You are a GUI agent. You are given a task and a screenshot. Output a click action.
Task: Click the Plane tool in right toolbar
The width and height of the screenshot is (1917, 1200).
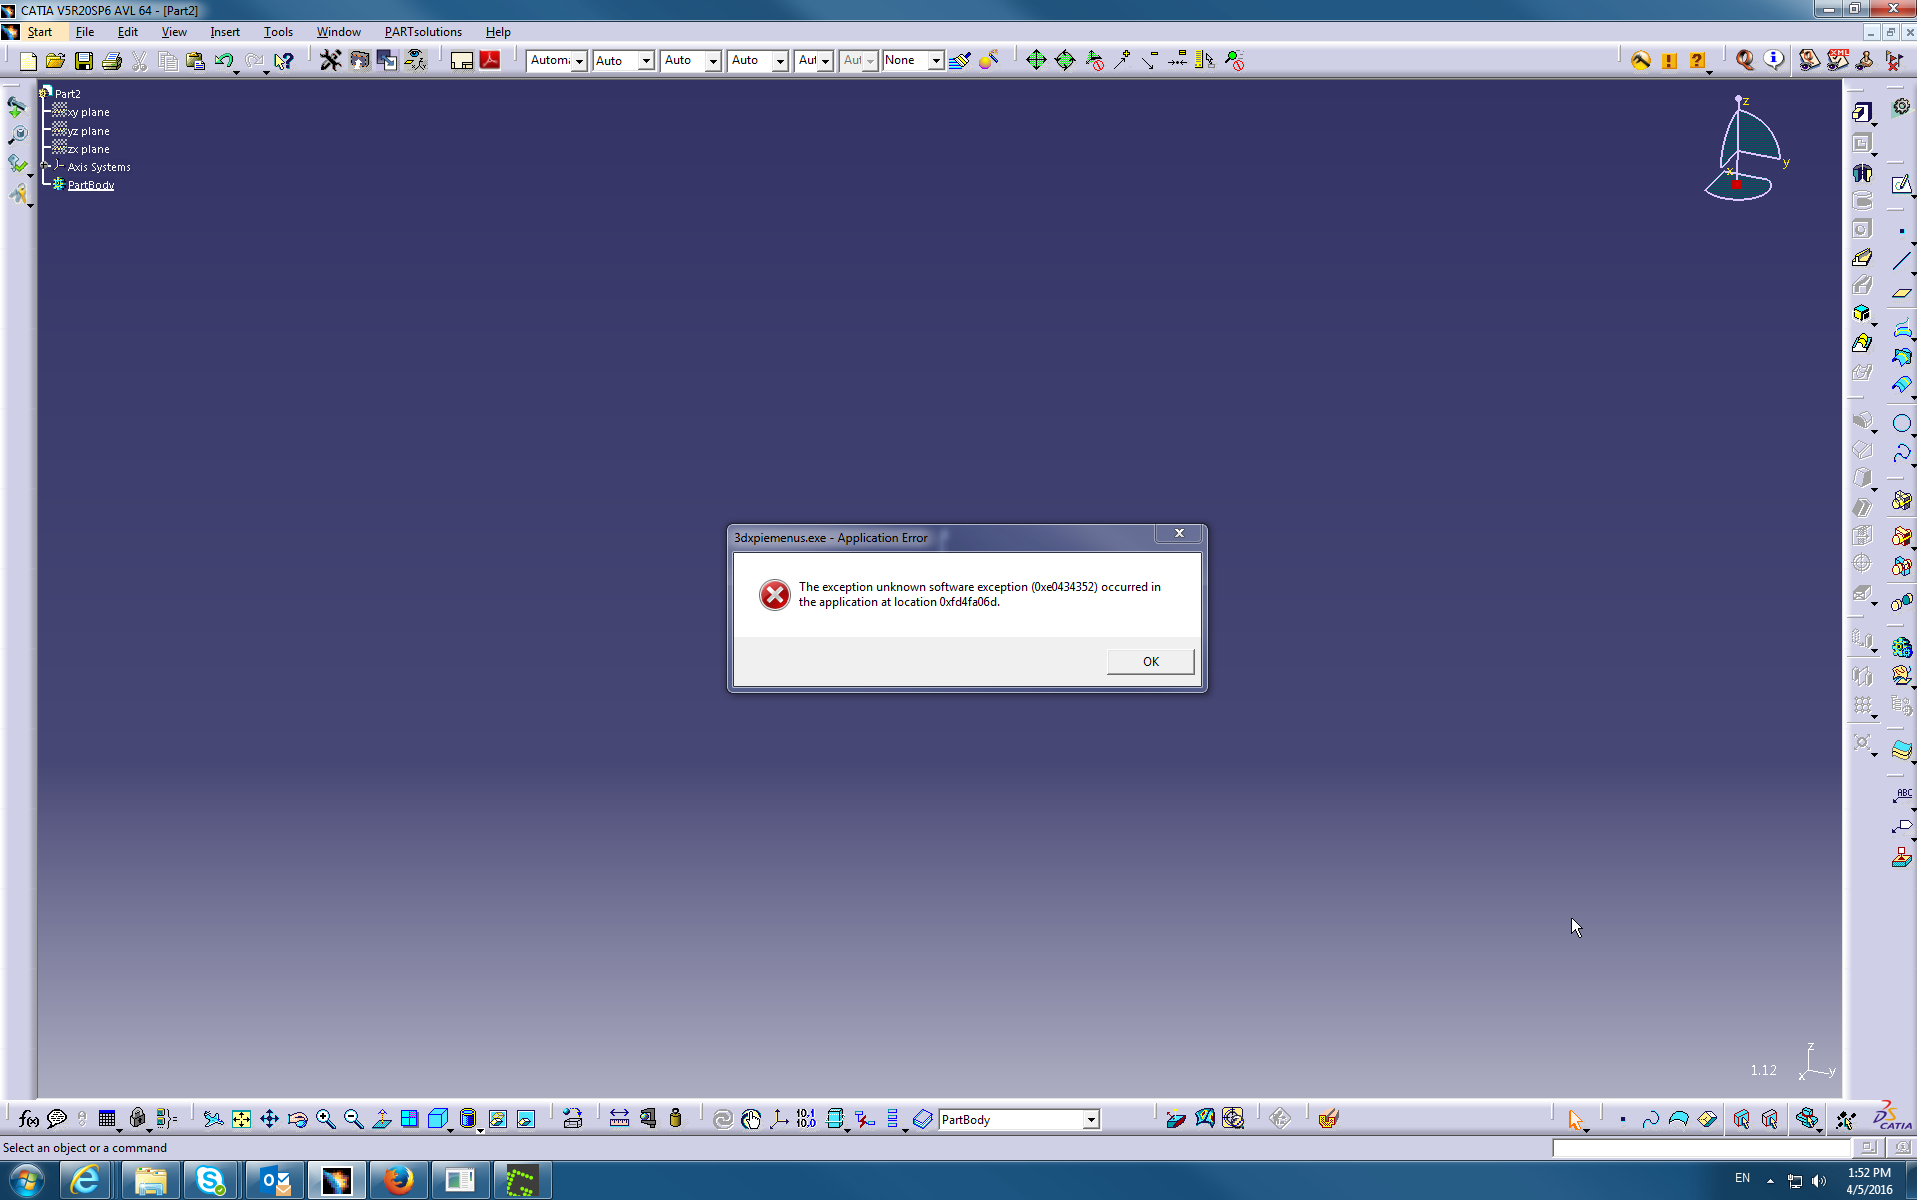(1901, 292)
